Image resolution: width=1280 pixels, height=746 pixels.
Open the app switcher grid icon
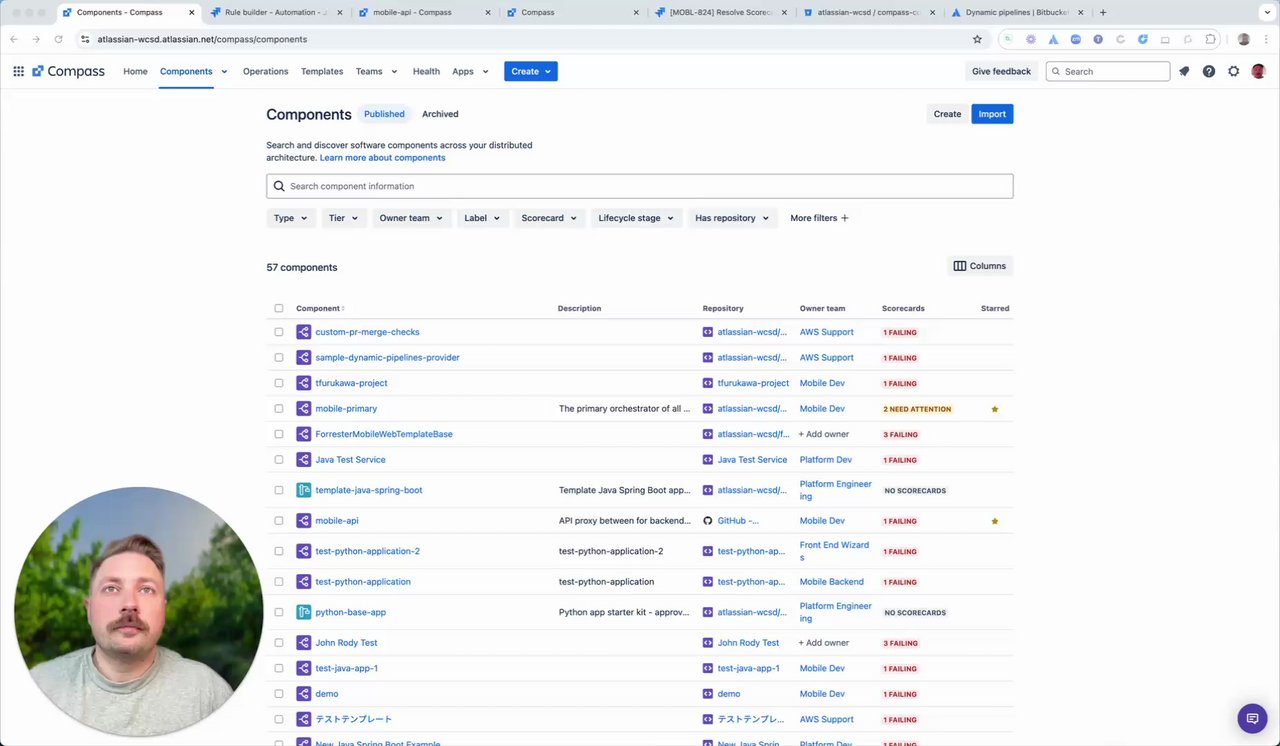18,71
